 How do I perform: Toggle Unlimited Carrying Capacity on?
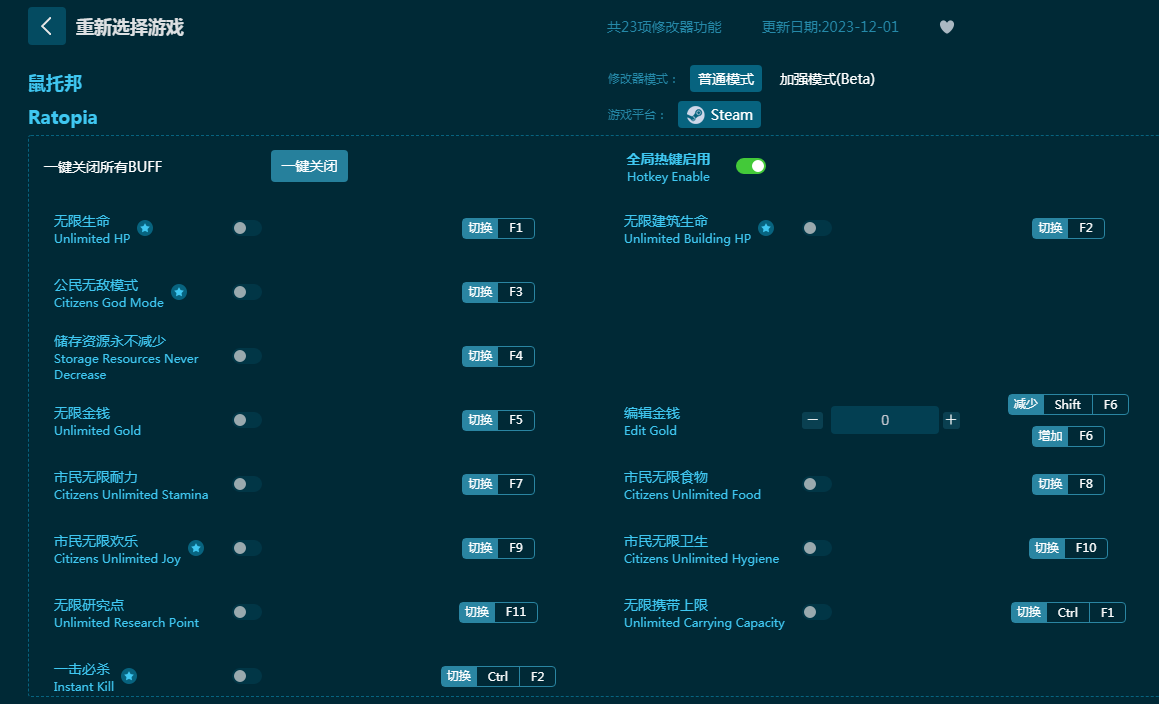pyautogui.click(x=816, y=612)
